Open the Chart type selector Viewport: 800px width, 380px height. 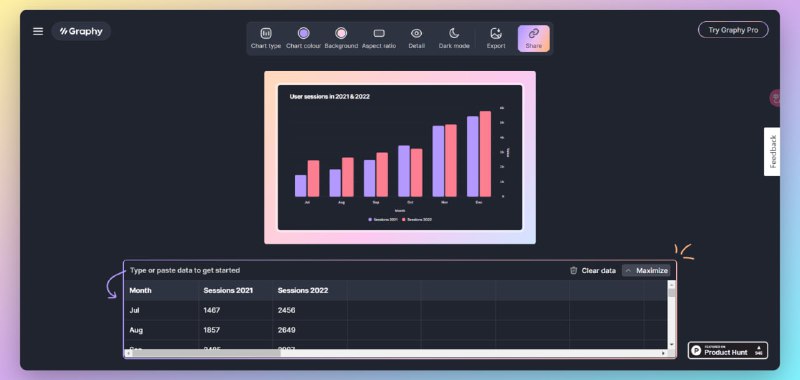click(x=266, y=38)
